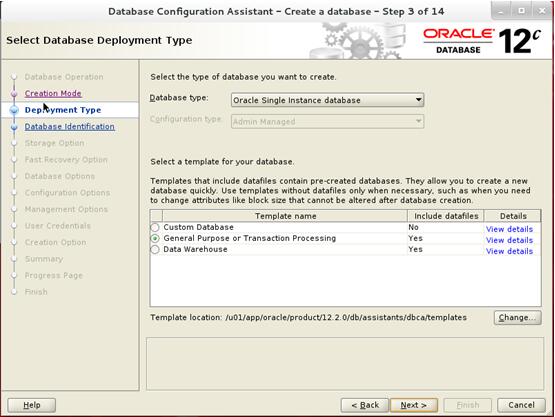
Task: Choose the Data Warehouse template radio
Action: [x=155, y=250]
